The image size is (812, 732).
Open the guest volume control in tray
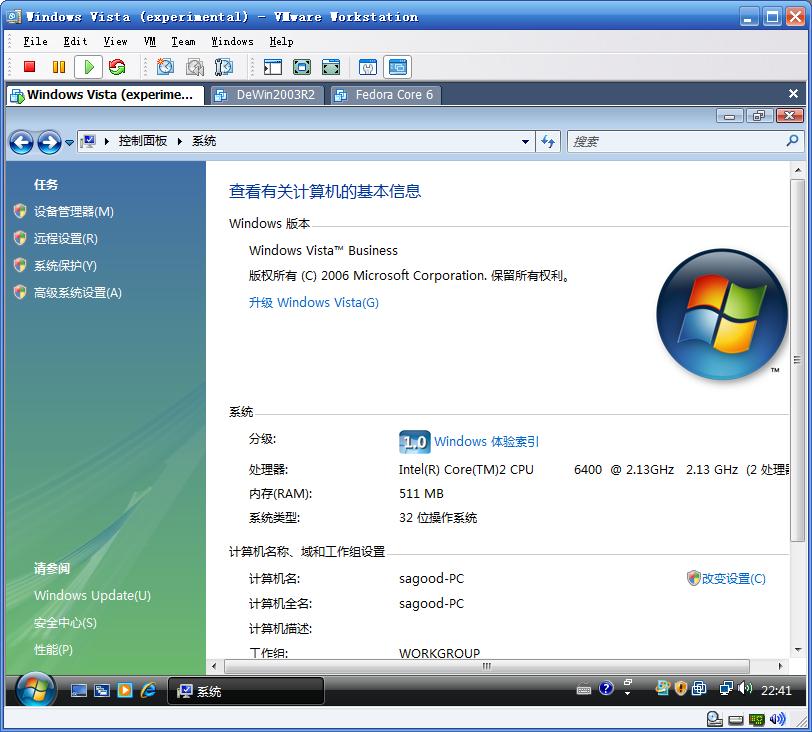click(745, 688)
